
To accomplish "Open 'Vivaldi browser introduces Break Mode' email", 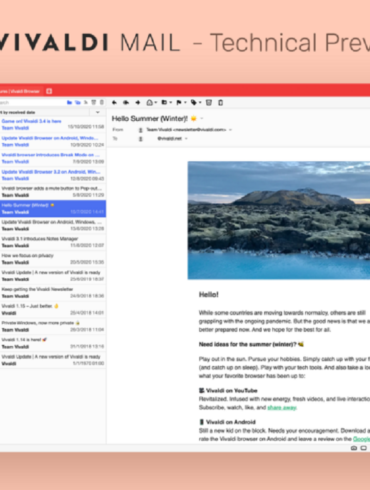I will [53, 158].
